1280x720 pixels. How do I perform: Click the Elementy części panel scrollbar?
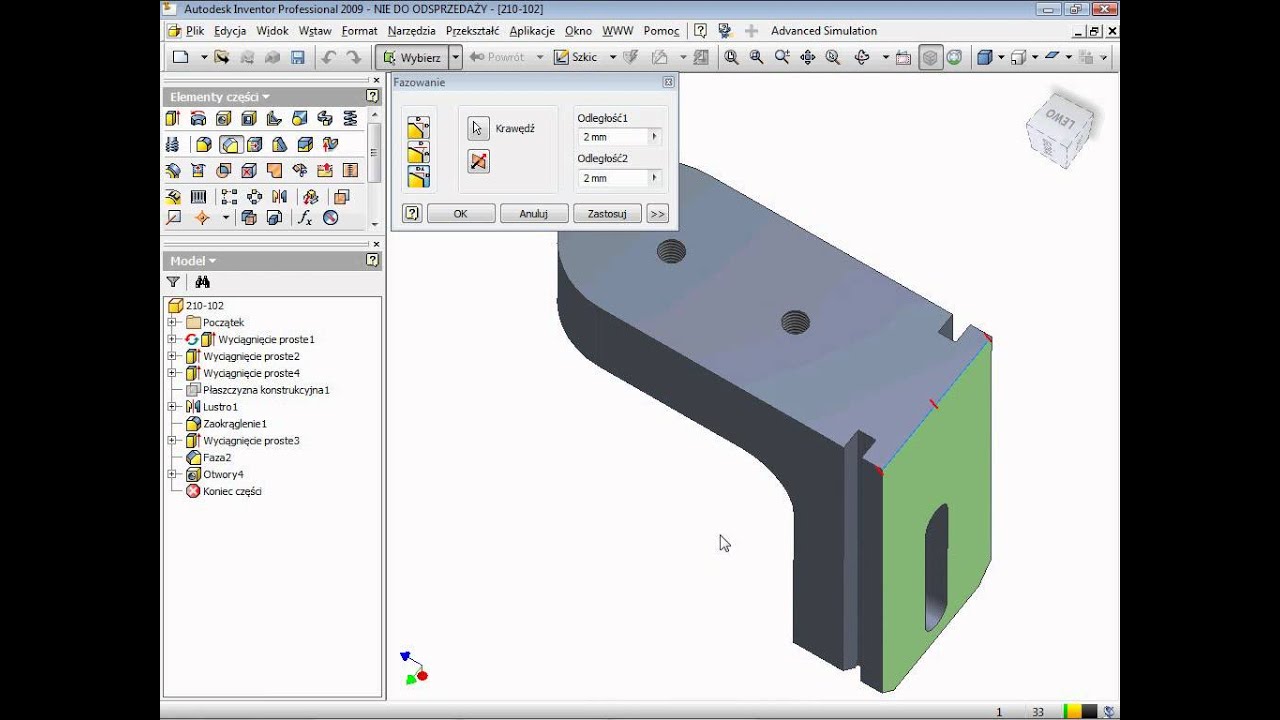(x=374, y=152)
